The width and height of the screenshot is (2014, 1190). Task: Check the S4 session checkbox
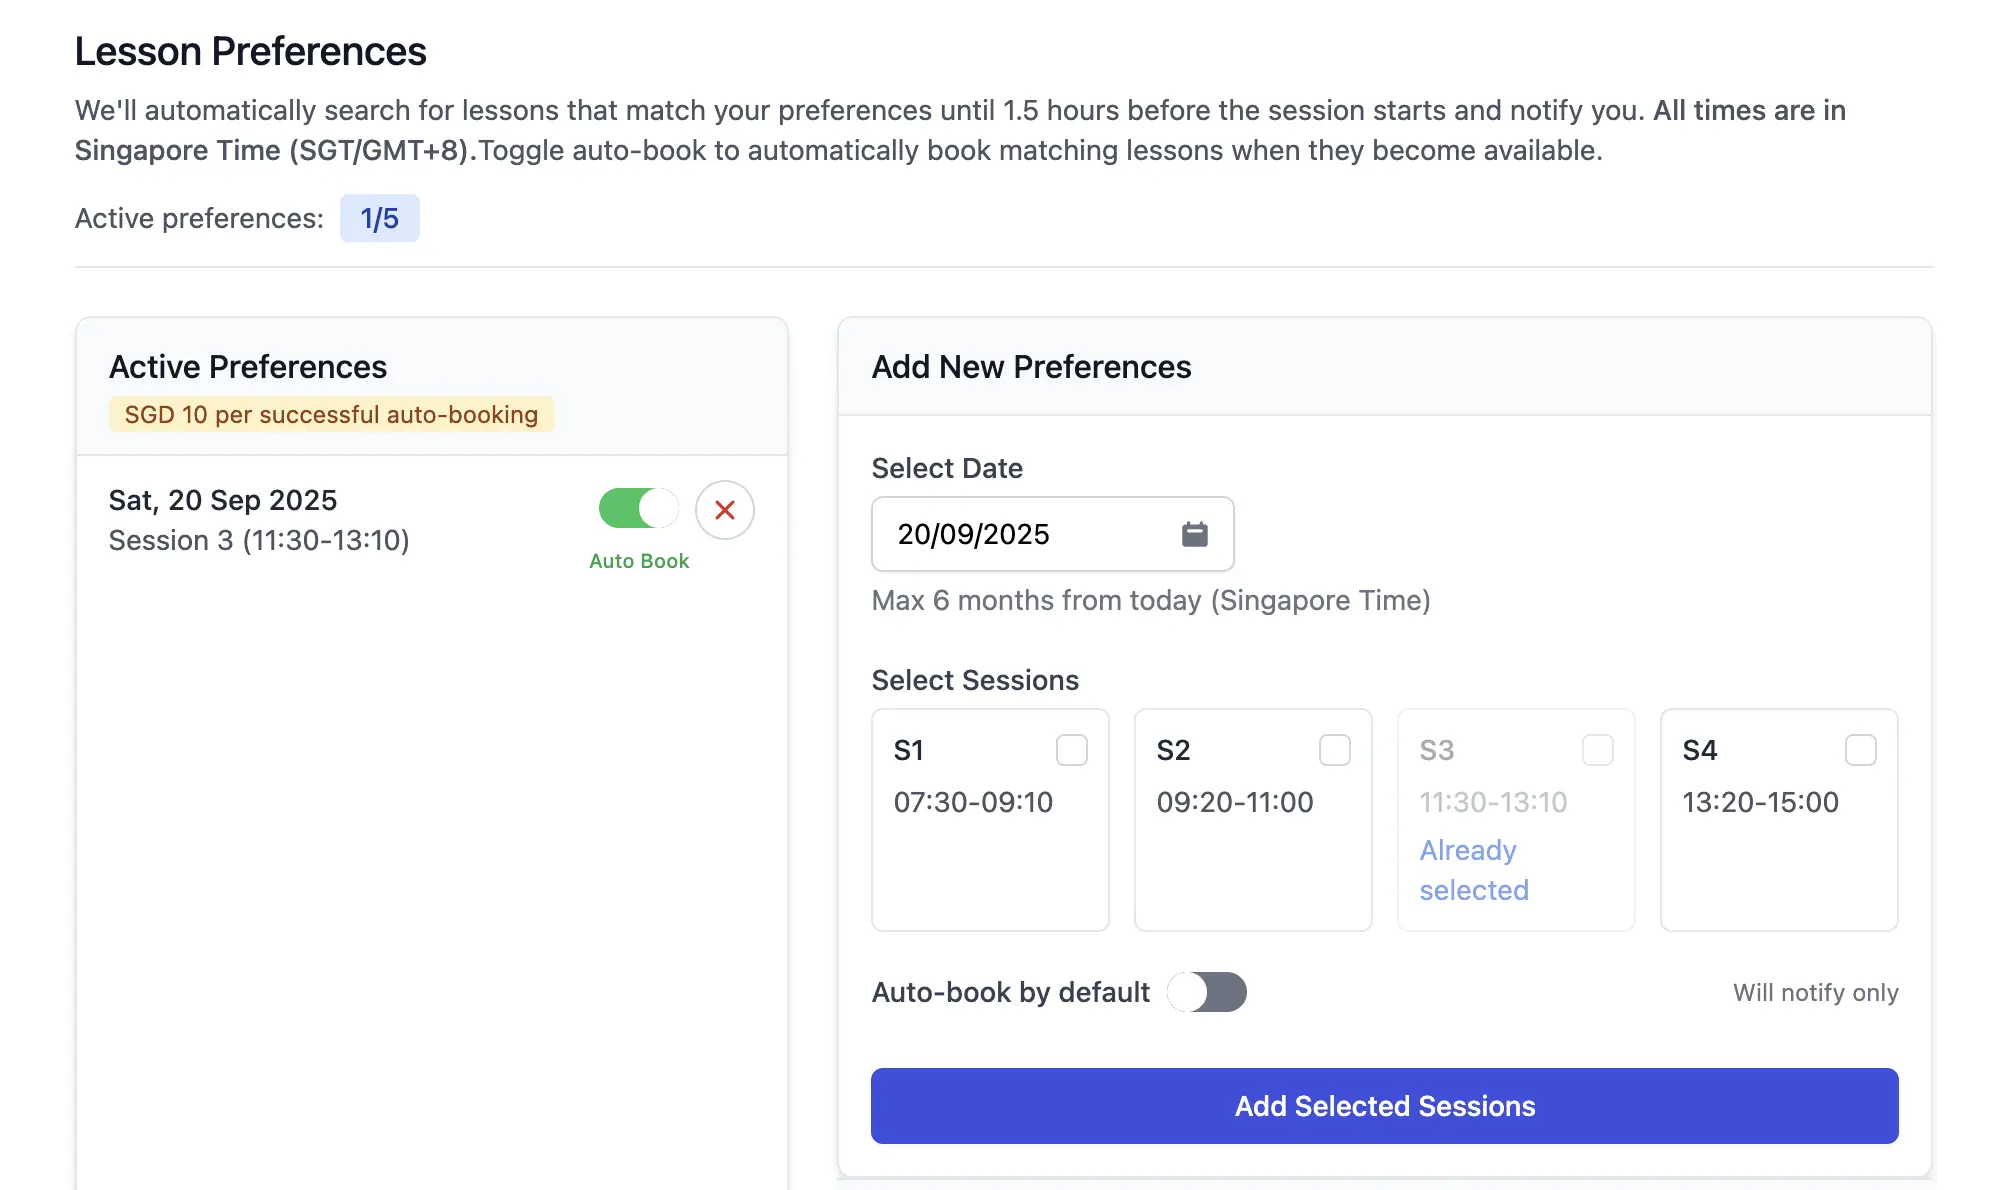1860,750
